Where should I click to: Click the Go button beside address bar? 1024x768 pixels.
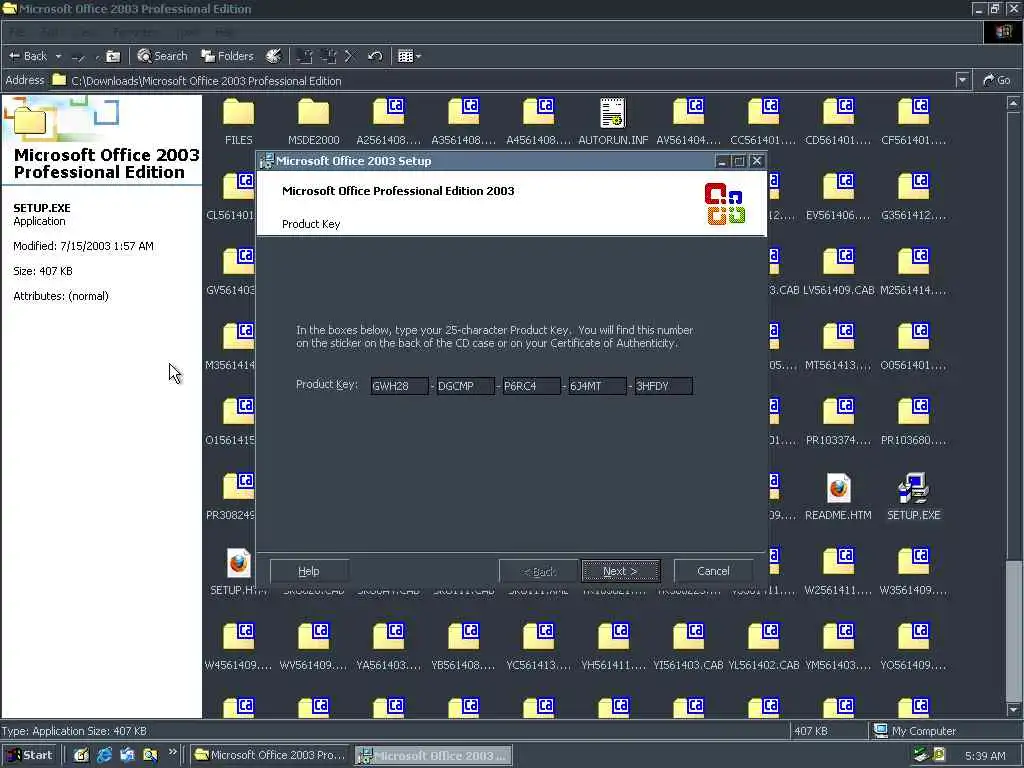[997, 80]
